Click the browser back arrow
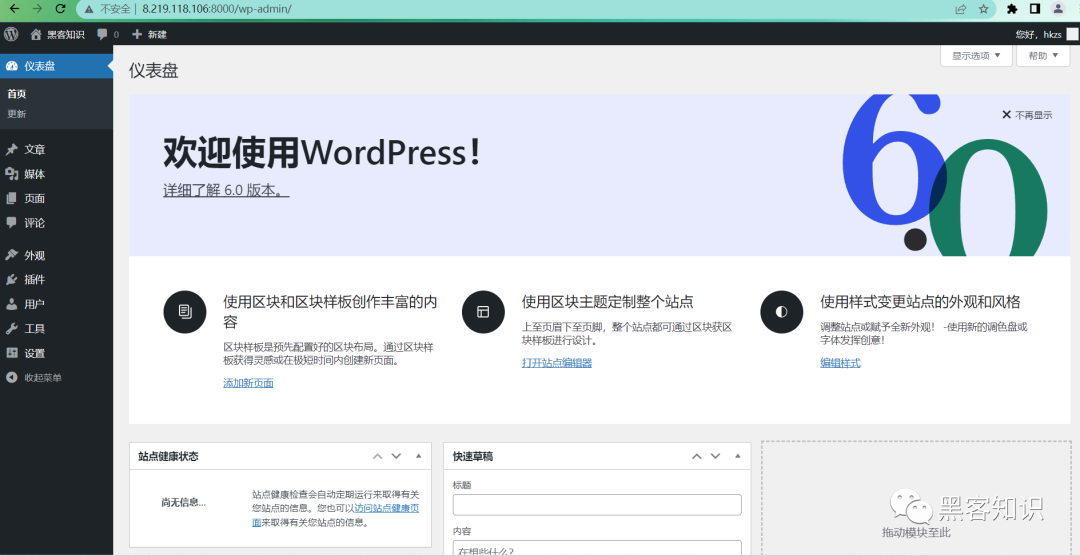Viewport: 1080px width, 556px height. coord(14,9)
